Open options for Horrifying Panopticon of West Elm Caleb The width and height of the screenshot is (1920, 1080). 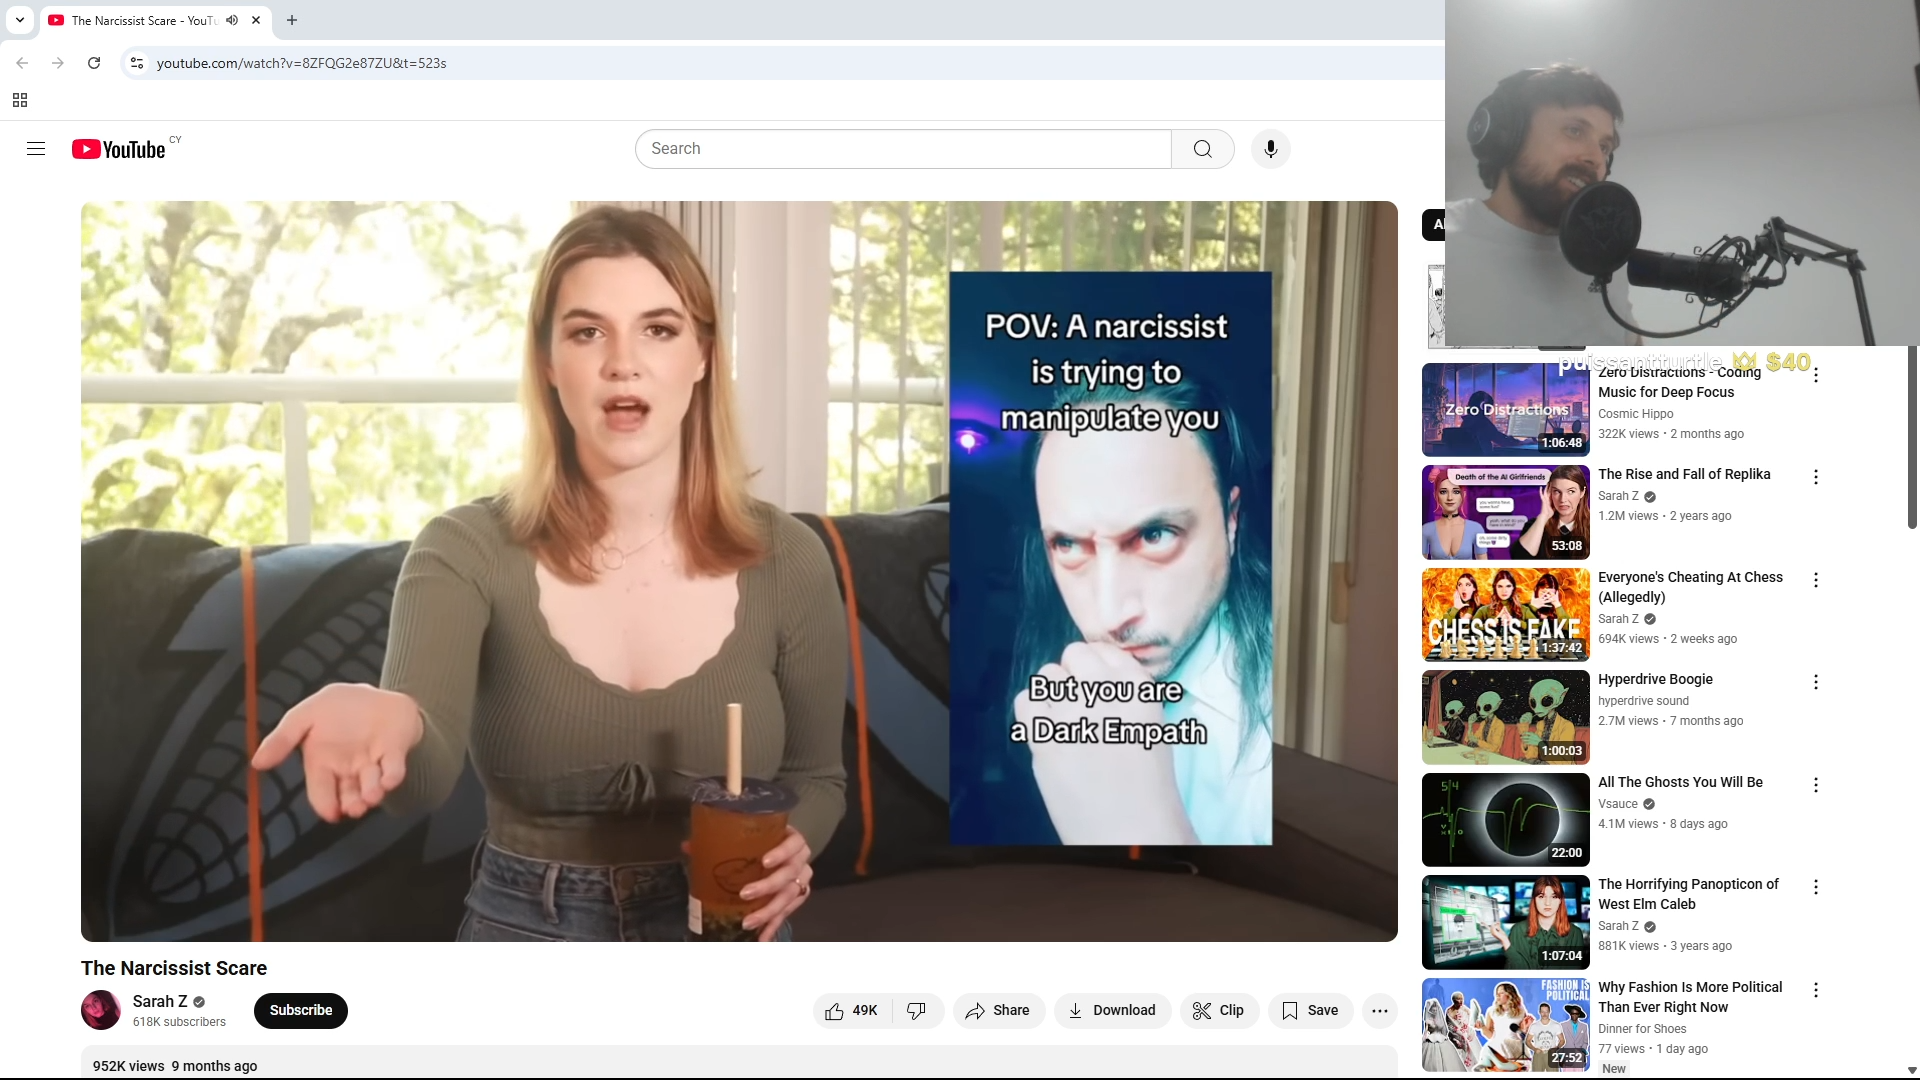click(1816, 887)
